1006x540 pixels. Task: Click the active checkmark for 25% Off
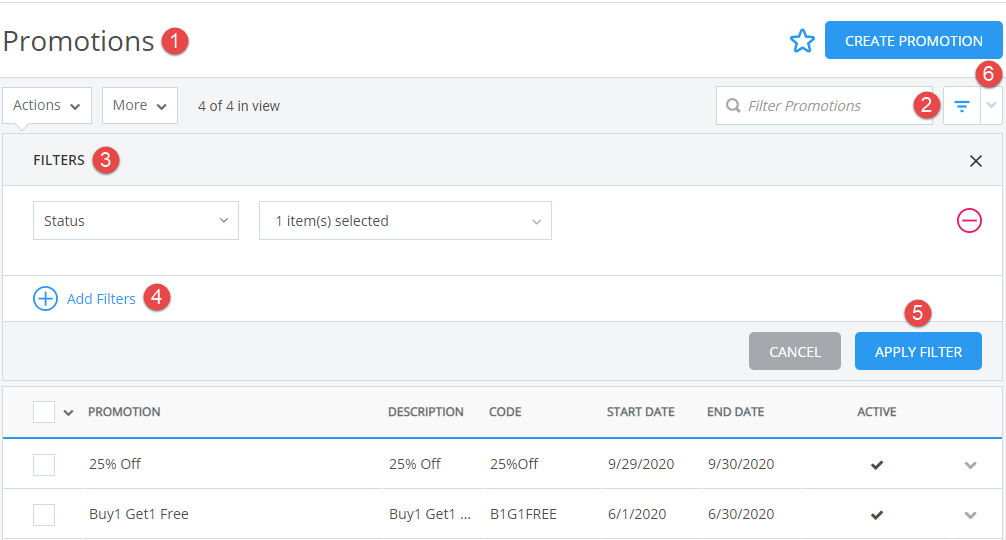point(876,464)
